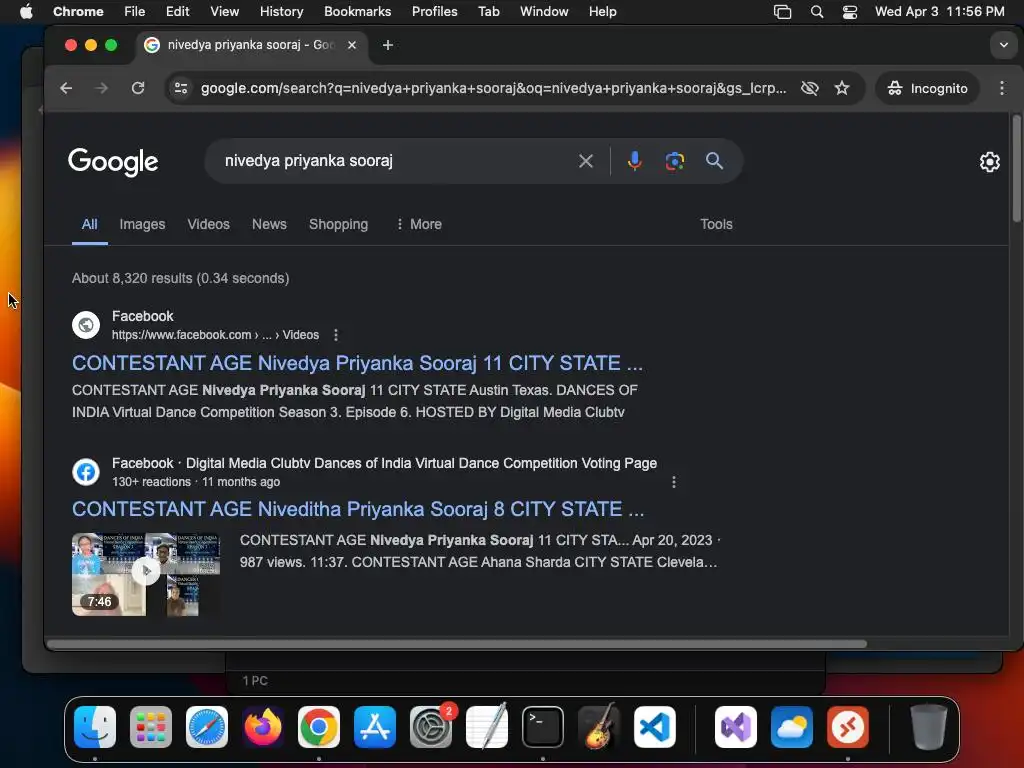Open the Apple menu
The image size is (1024, 768).
(x=26, y=12)
